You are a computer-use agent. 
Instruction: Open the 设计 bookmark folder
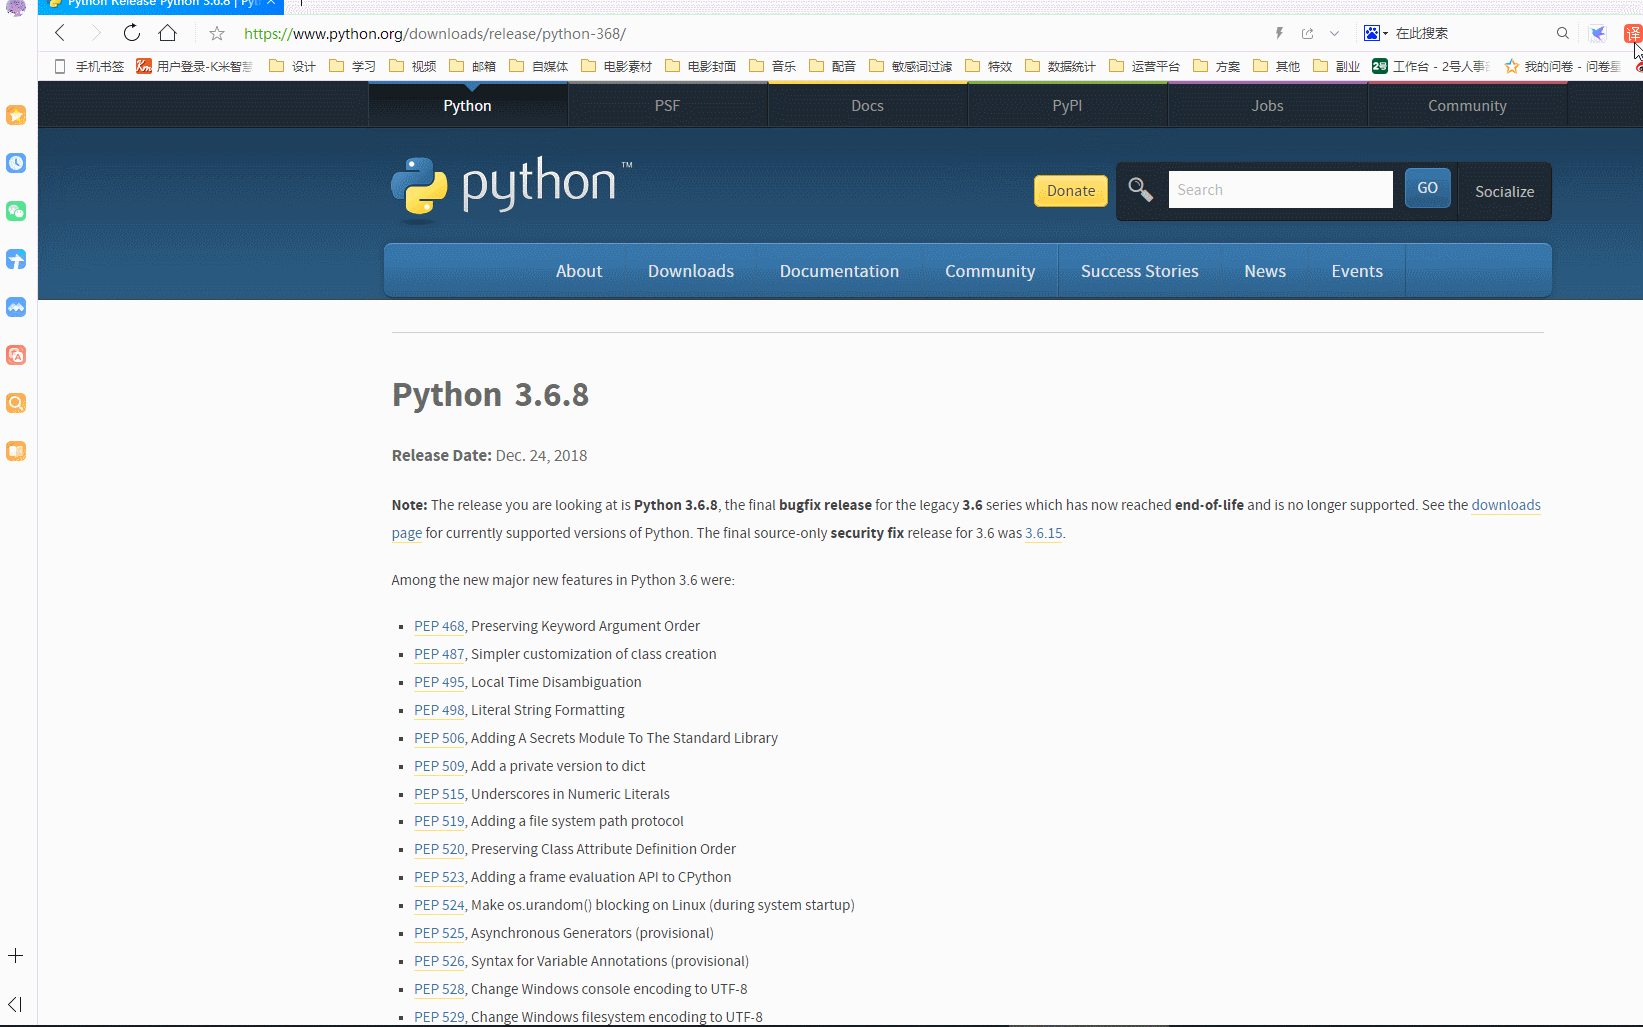coord(292,66)
